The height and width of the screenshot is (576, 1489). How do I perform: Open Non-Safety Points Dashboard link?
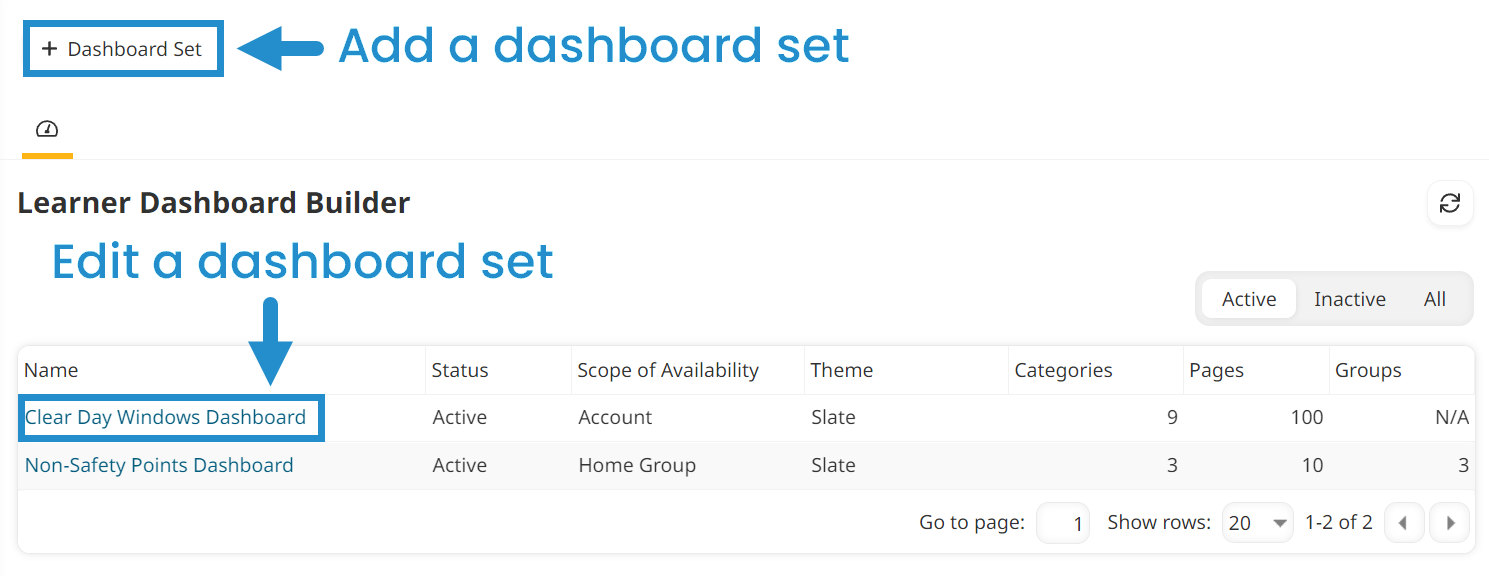coord(159,465)
